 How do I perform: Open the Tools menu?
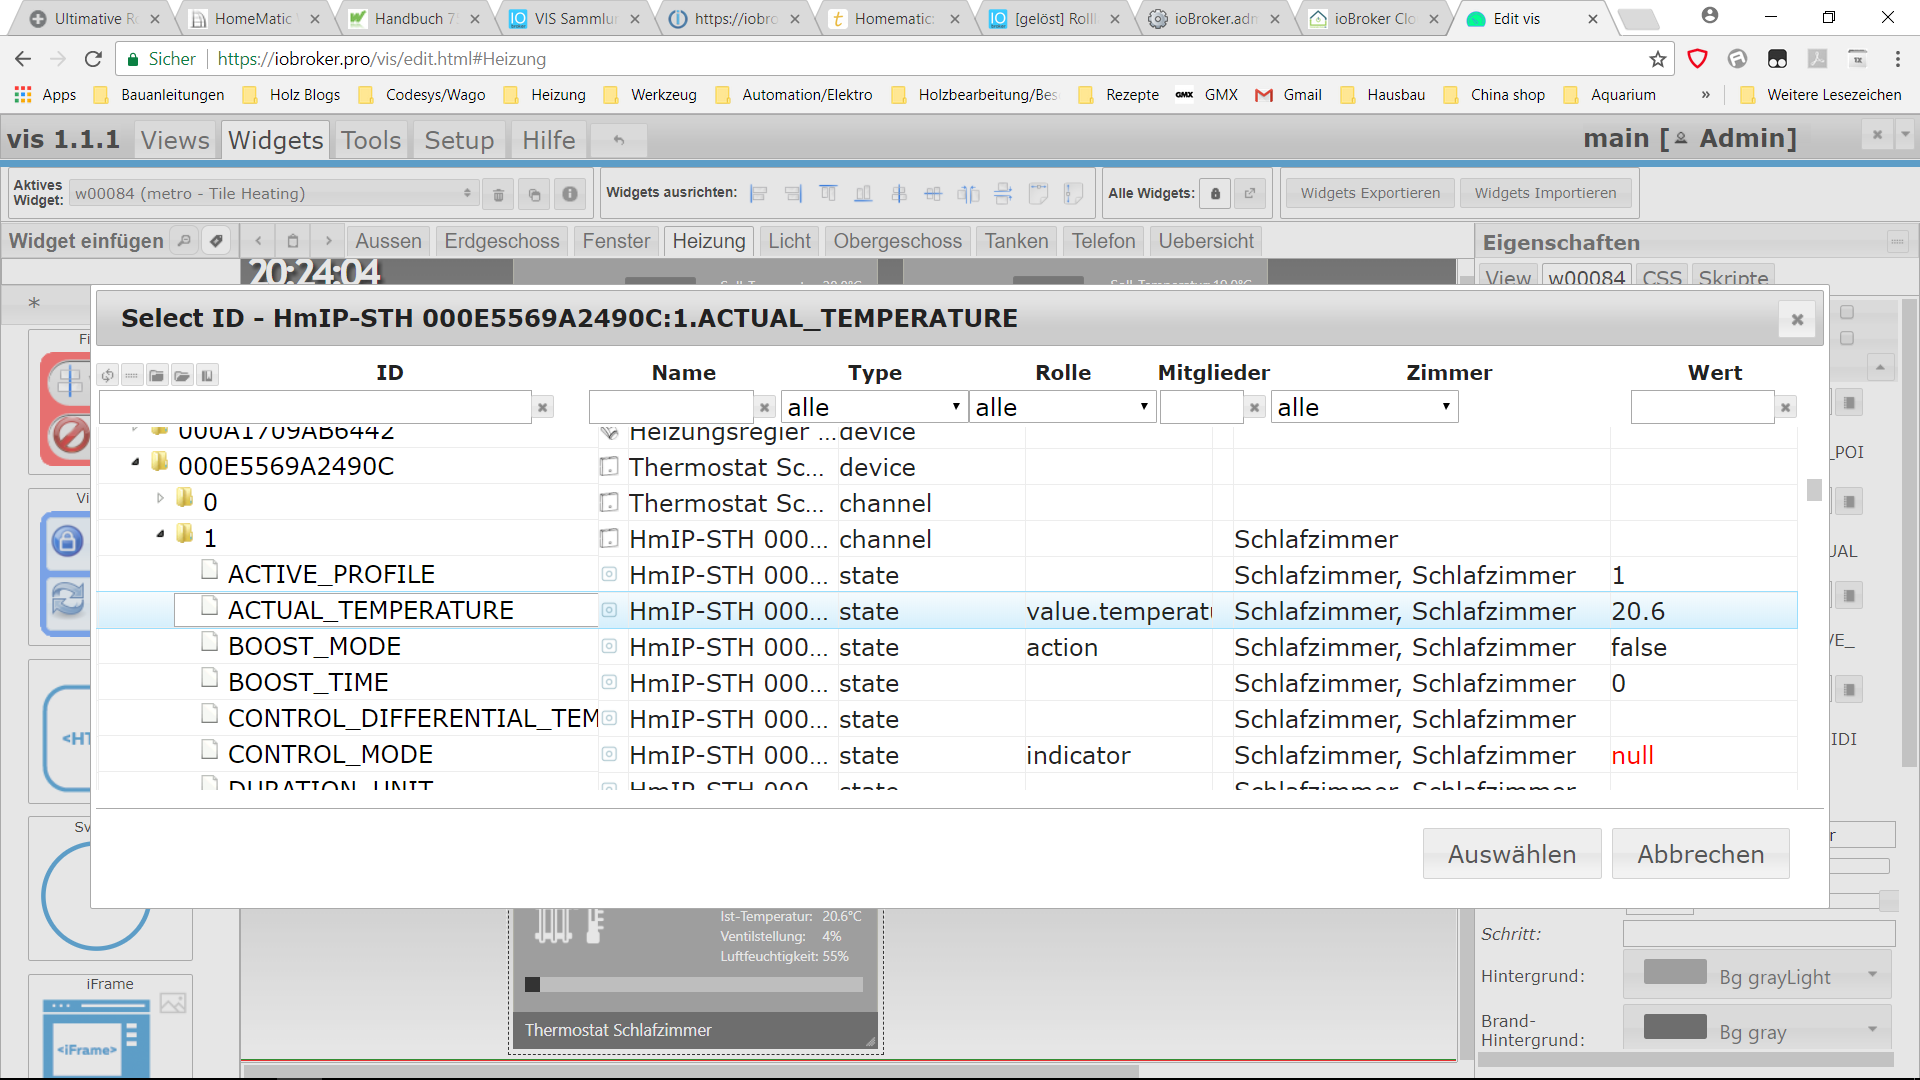(370, 140)
